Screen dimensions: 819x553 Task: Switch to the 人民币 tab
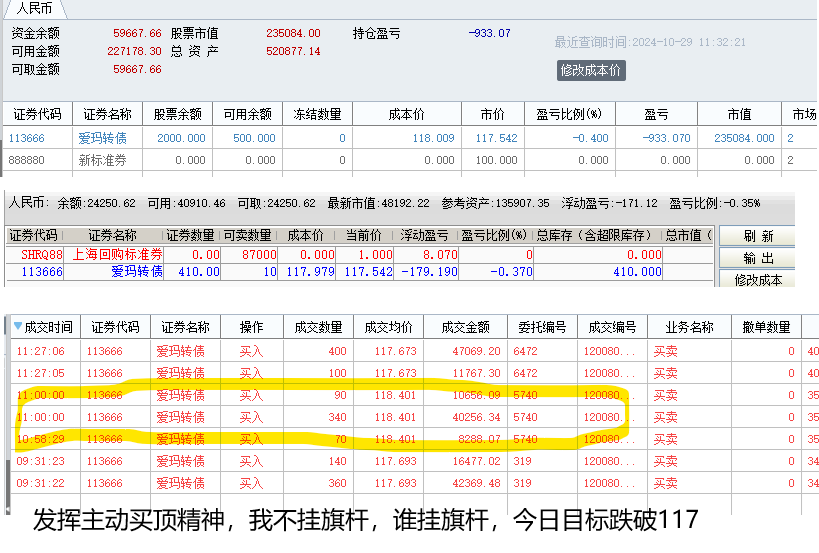(35, 8)
